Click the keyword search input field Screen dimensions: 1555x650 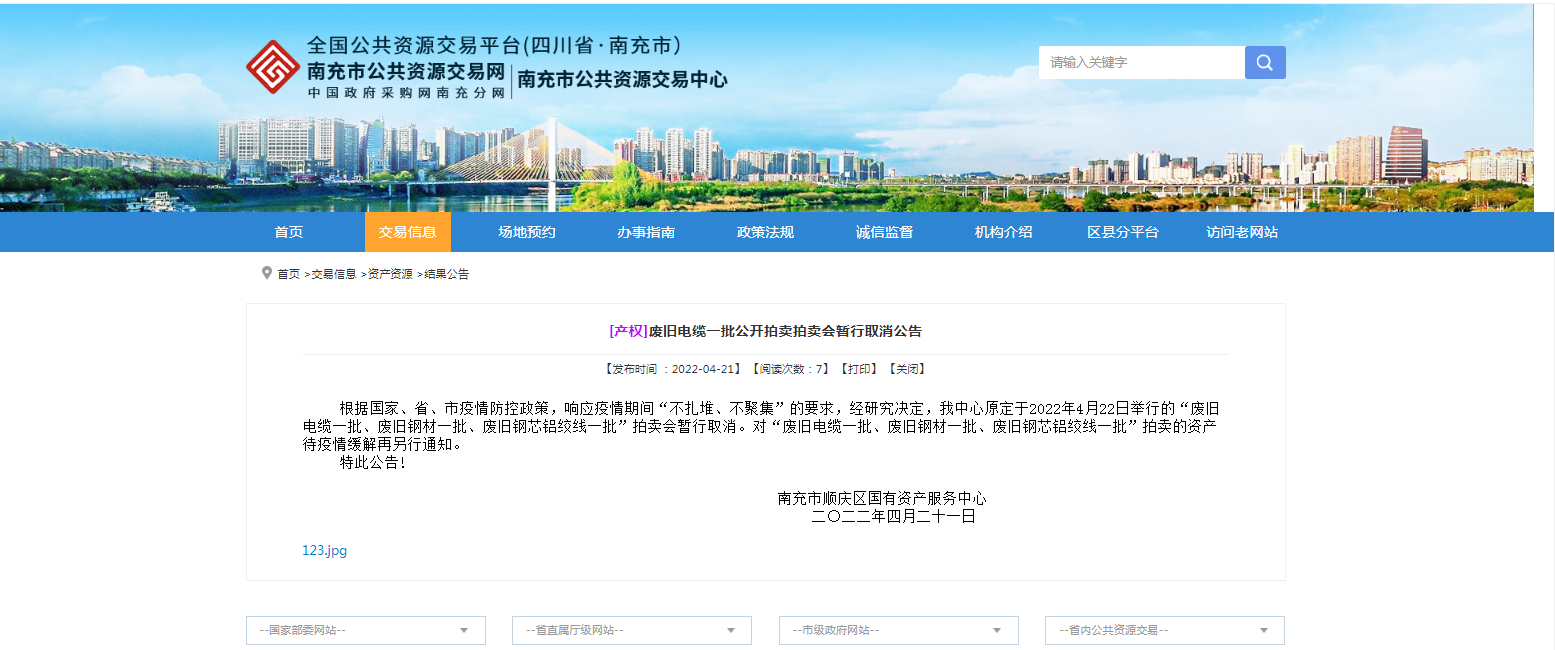[1140, 62]
